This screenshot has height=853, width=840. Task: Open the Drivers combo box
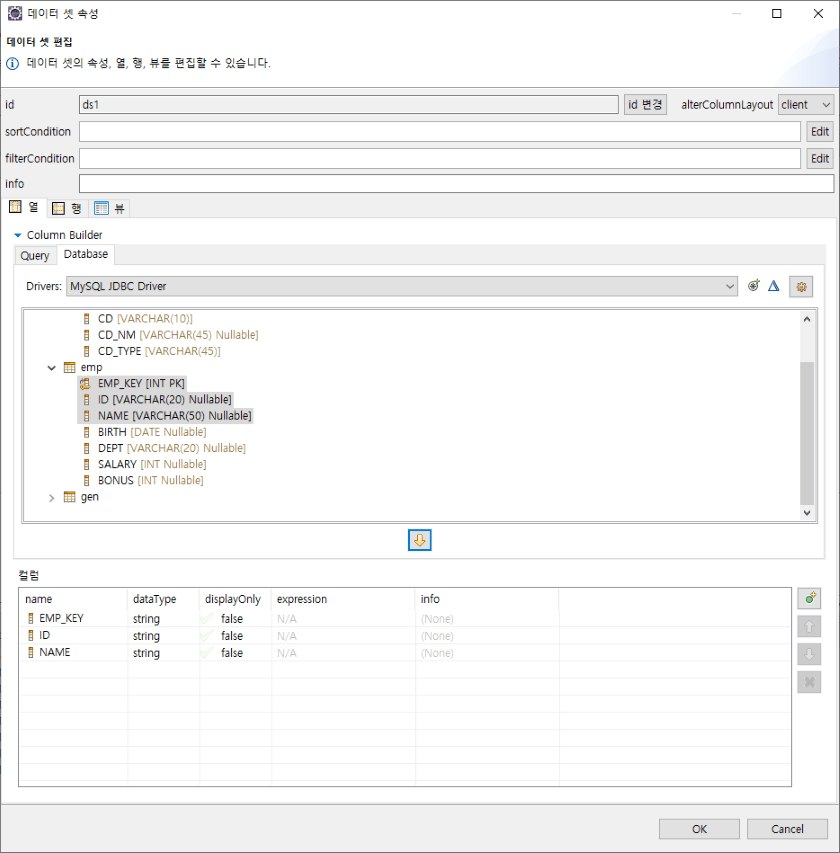coord(402,286)
